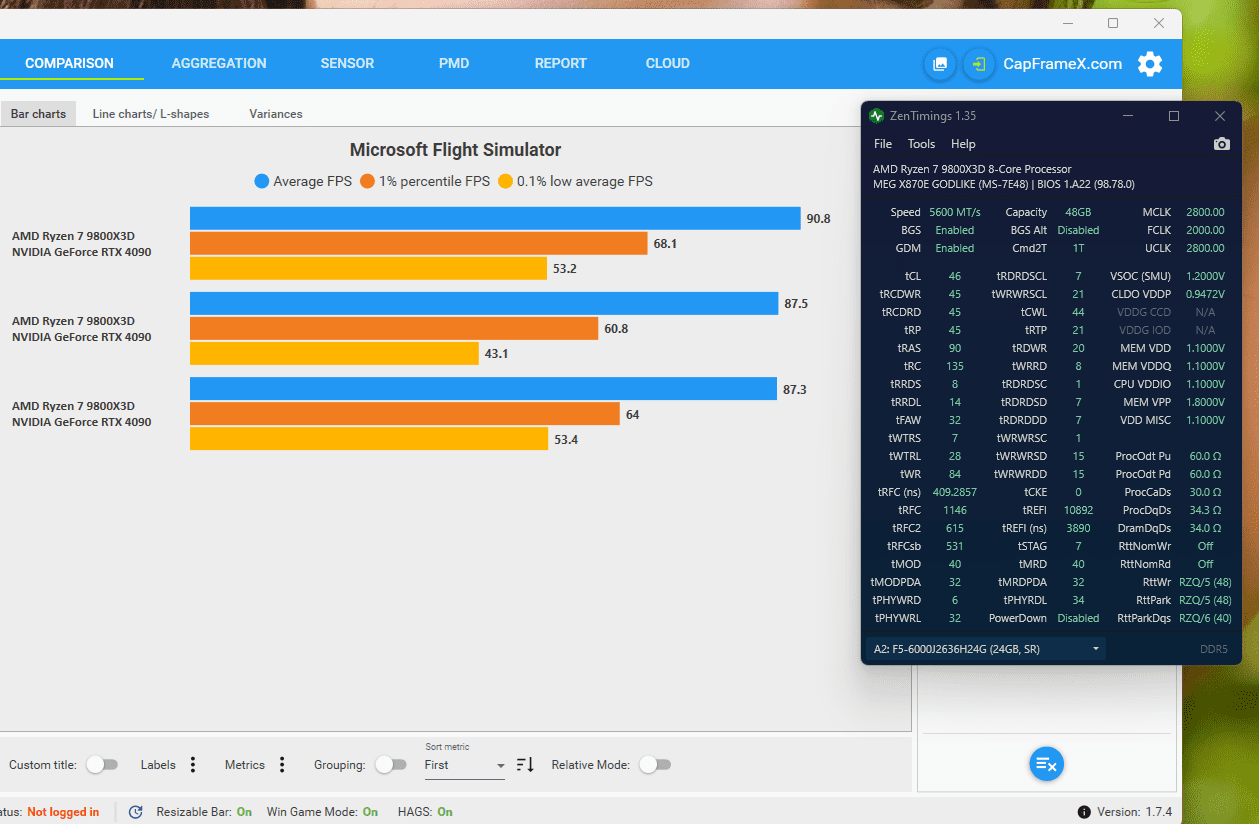Enable Relative Mode switch
The width and height of the screenshot is (1259, 824).
click(654, 765)
